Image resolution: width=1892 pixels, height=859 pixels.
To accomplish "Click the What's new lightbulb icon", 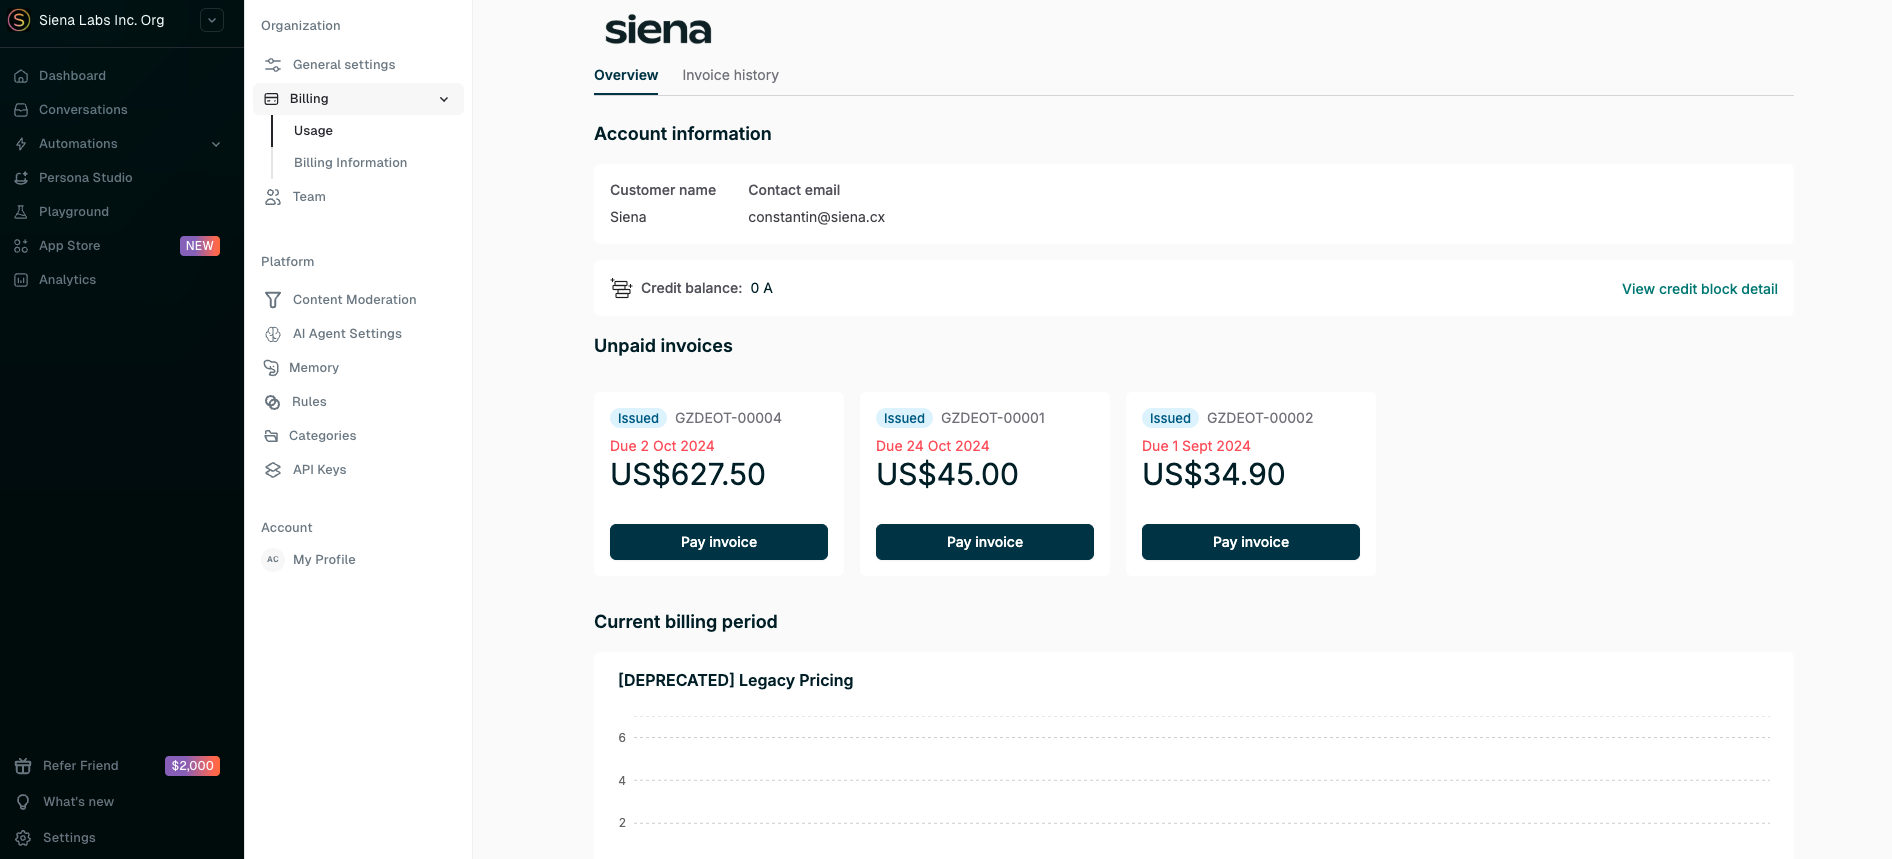I will tap(23, 802).
